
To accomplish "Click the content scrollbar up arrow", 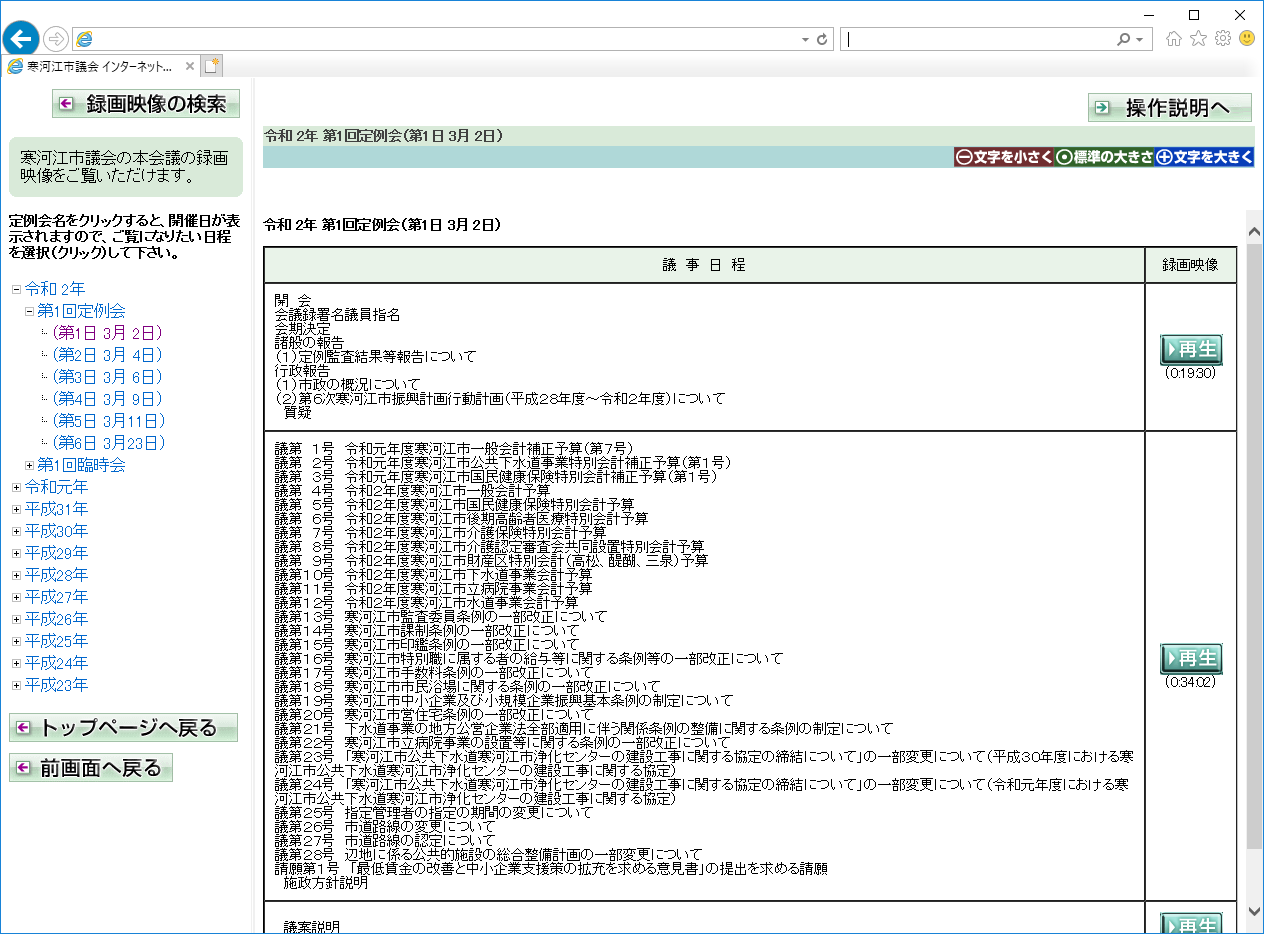I will click(1254, 231).
